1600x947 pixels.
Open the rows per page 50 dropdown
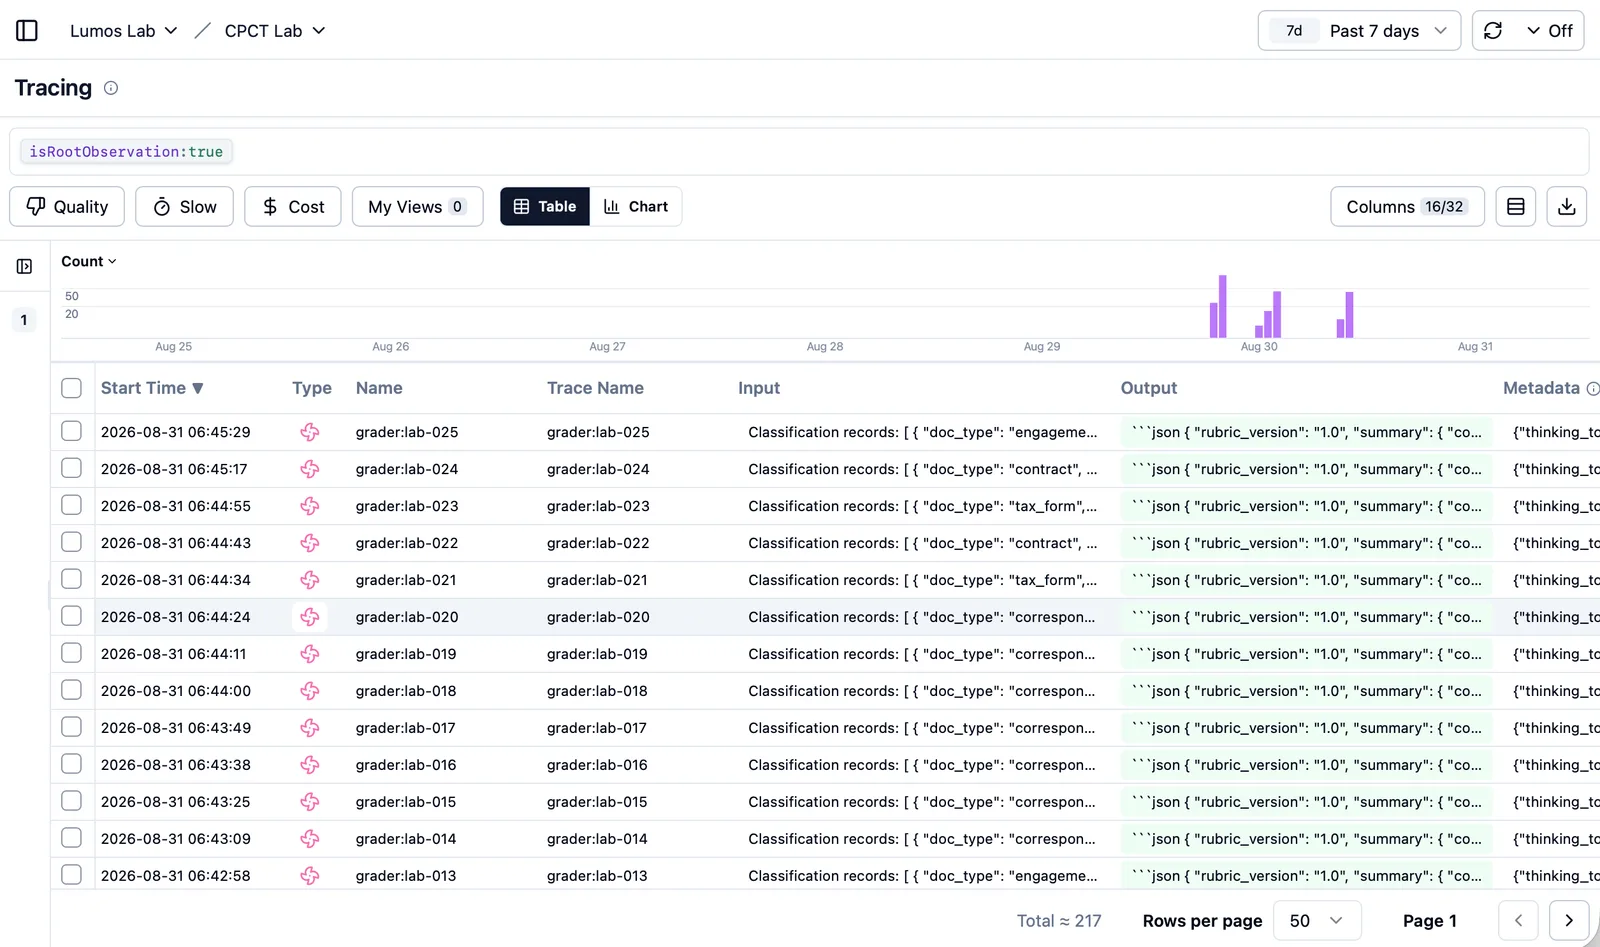[x=1317, y=921]
